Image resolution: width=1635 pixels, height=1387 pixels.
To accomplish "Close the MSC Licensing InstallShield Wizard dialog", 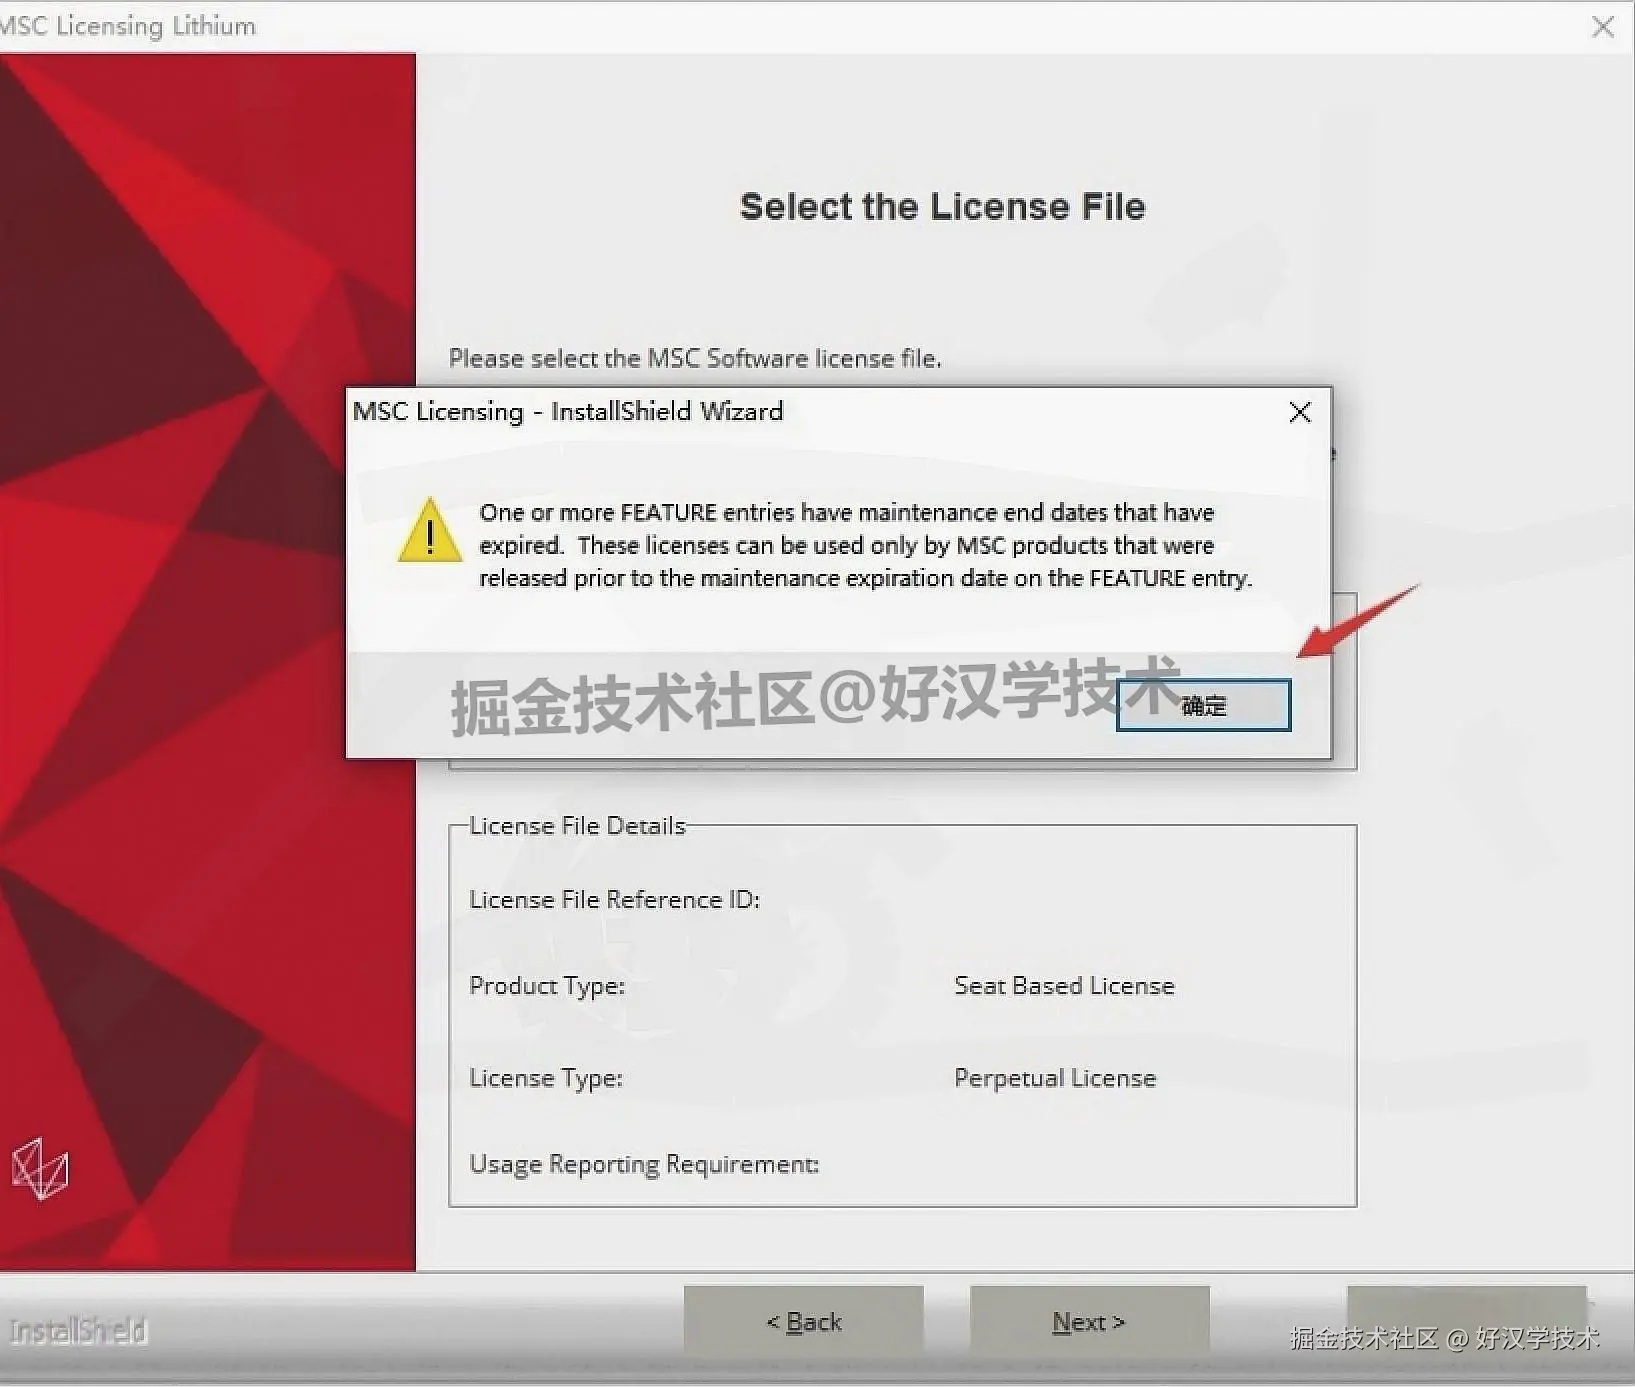I will click(x=1300, y=412).
